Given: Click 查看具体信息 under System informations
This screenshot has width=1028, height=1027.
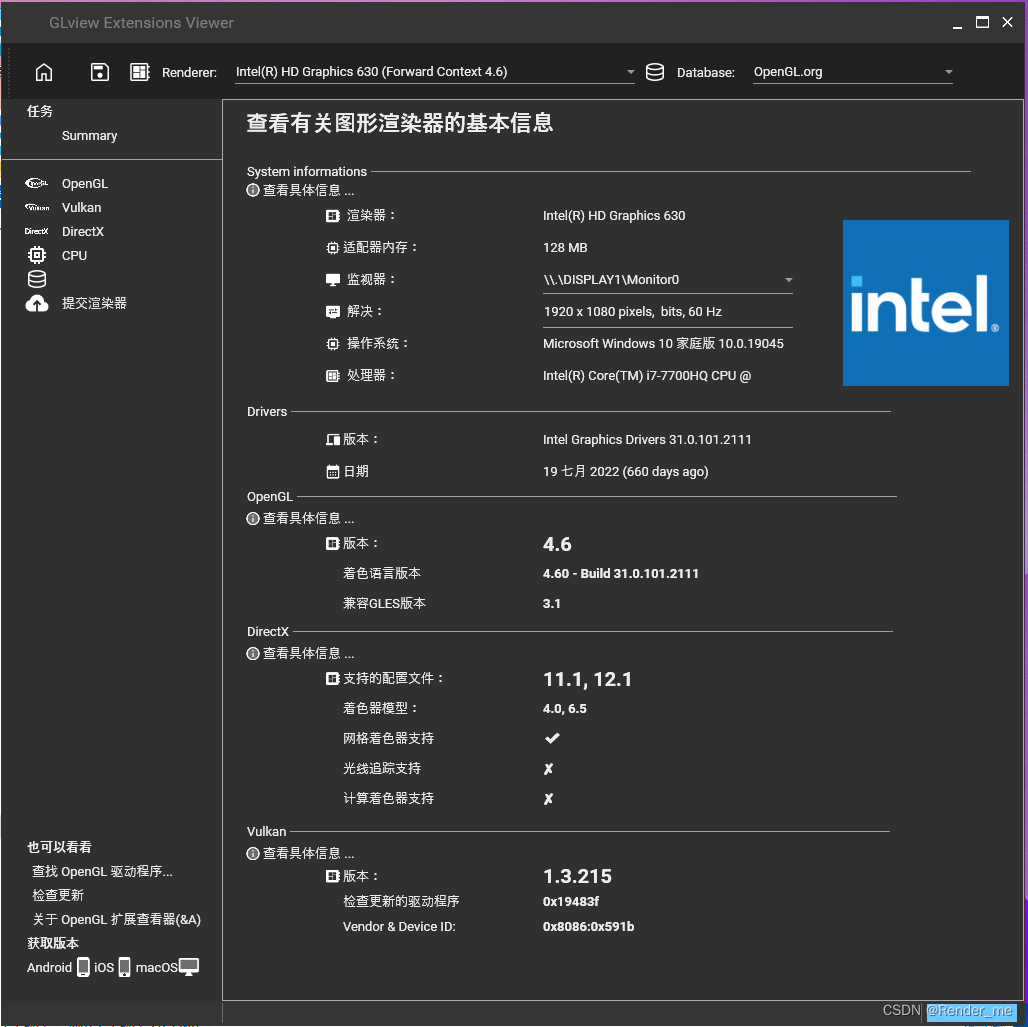Looking at the screenshot, I should click(308, 190).
